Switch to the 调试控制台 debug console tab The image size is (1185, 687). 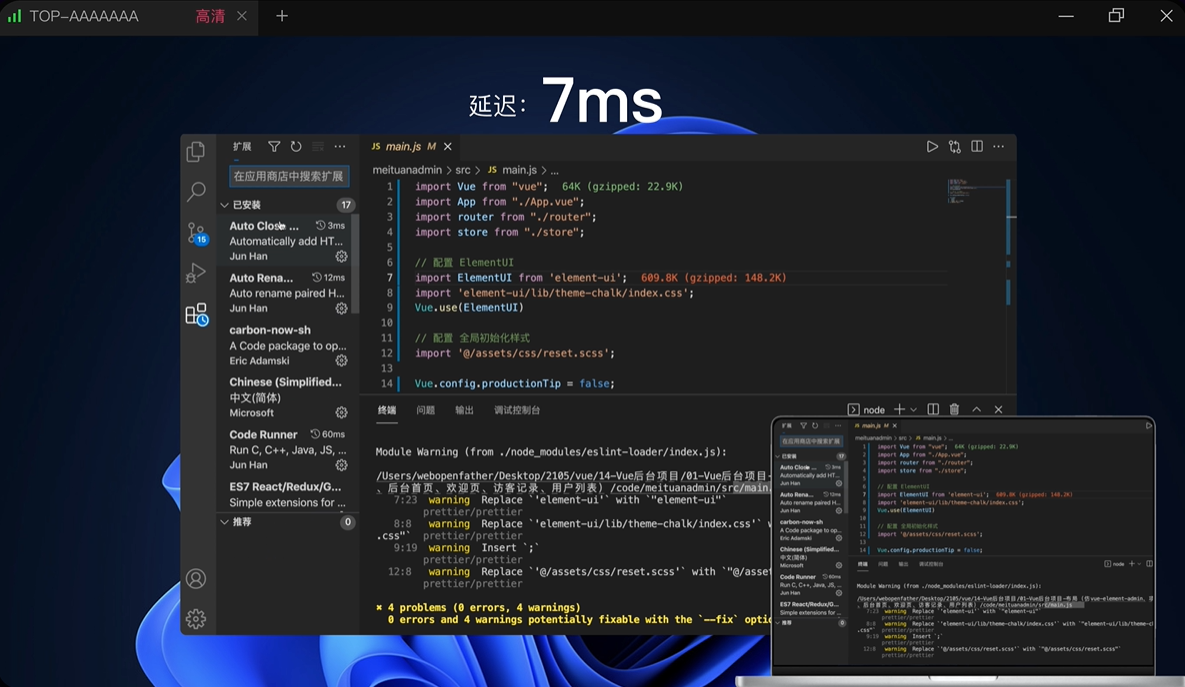517,410
